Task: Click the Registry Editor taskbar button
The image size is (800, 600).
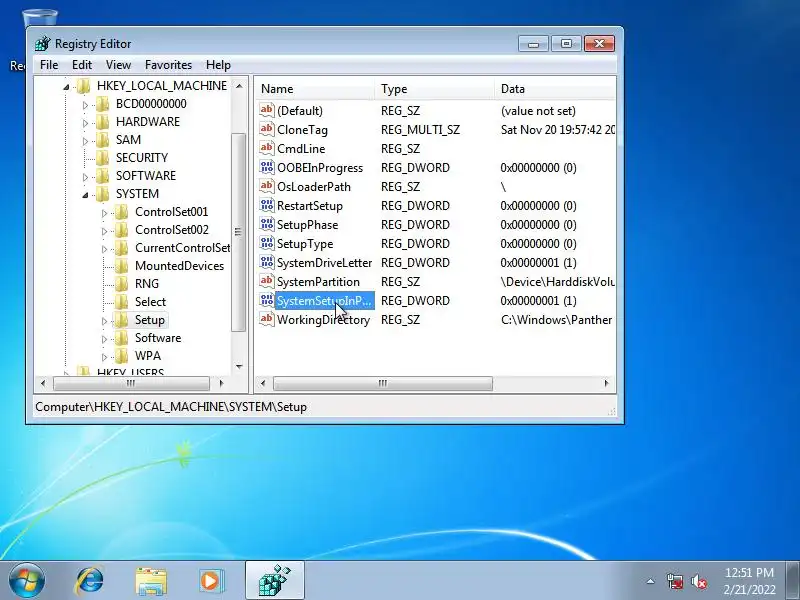Action: click(275, 580)
